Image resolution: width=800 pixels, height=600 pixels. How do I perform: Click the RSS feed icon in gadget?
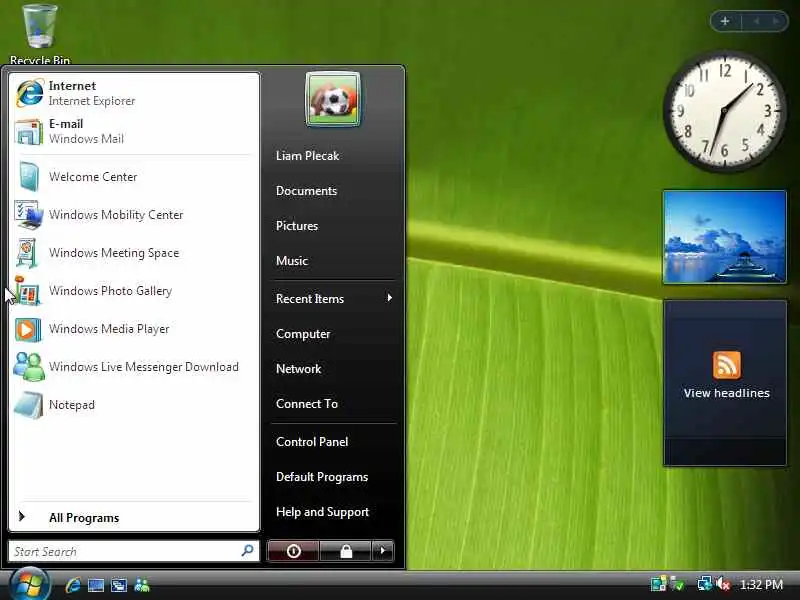727,365
